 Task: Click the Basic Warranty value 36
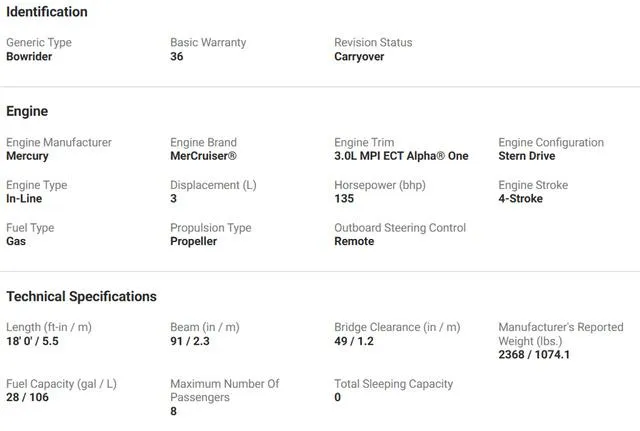coord(177,57)
